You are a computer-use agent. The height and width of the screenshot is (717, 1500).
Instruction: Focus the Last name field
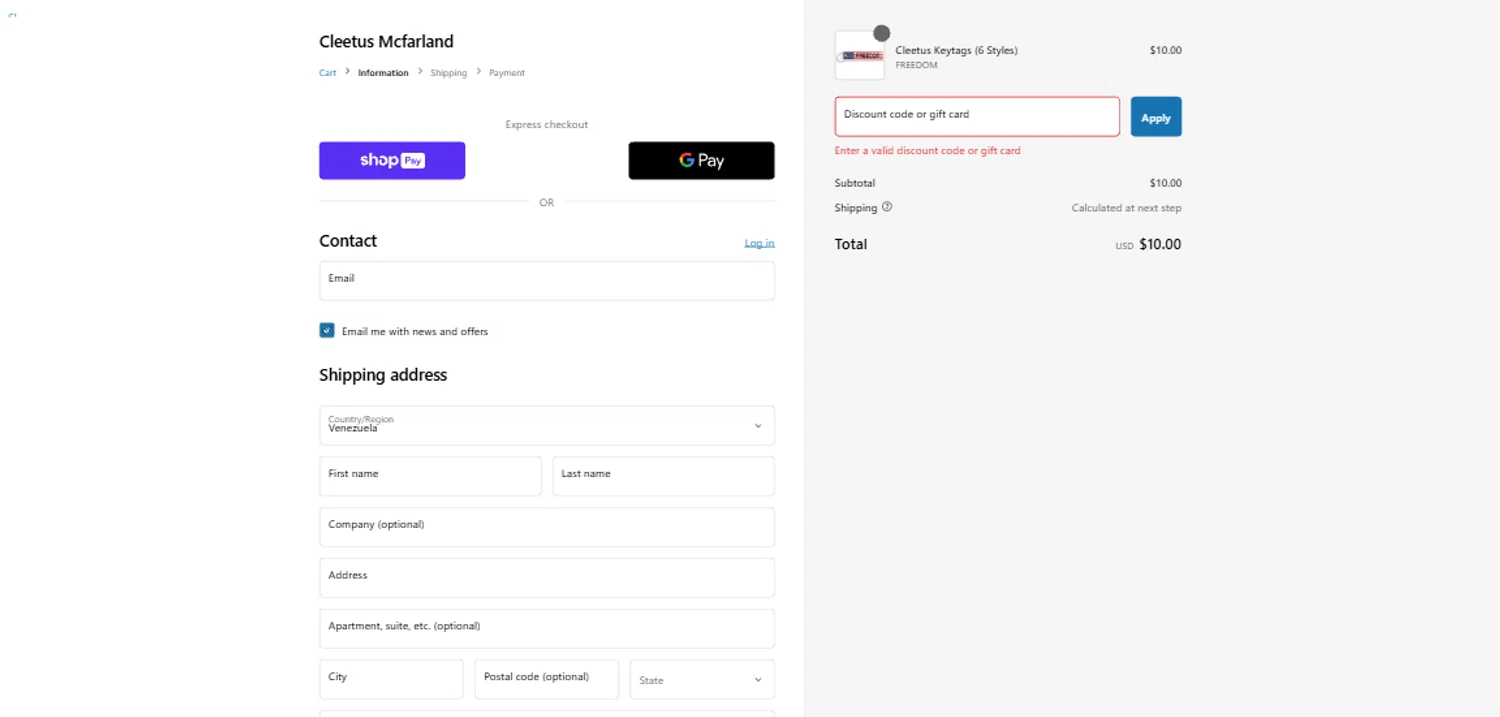point(663,476)
